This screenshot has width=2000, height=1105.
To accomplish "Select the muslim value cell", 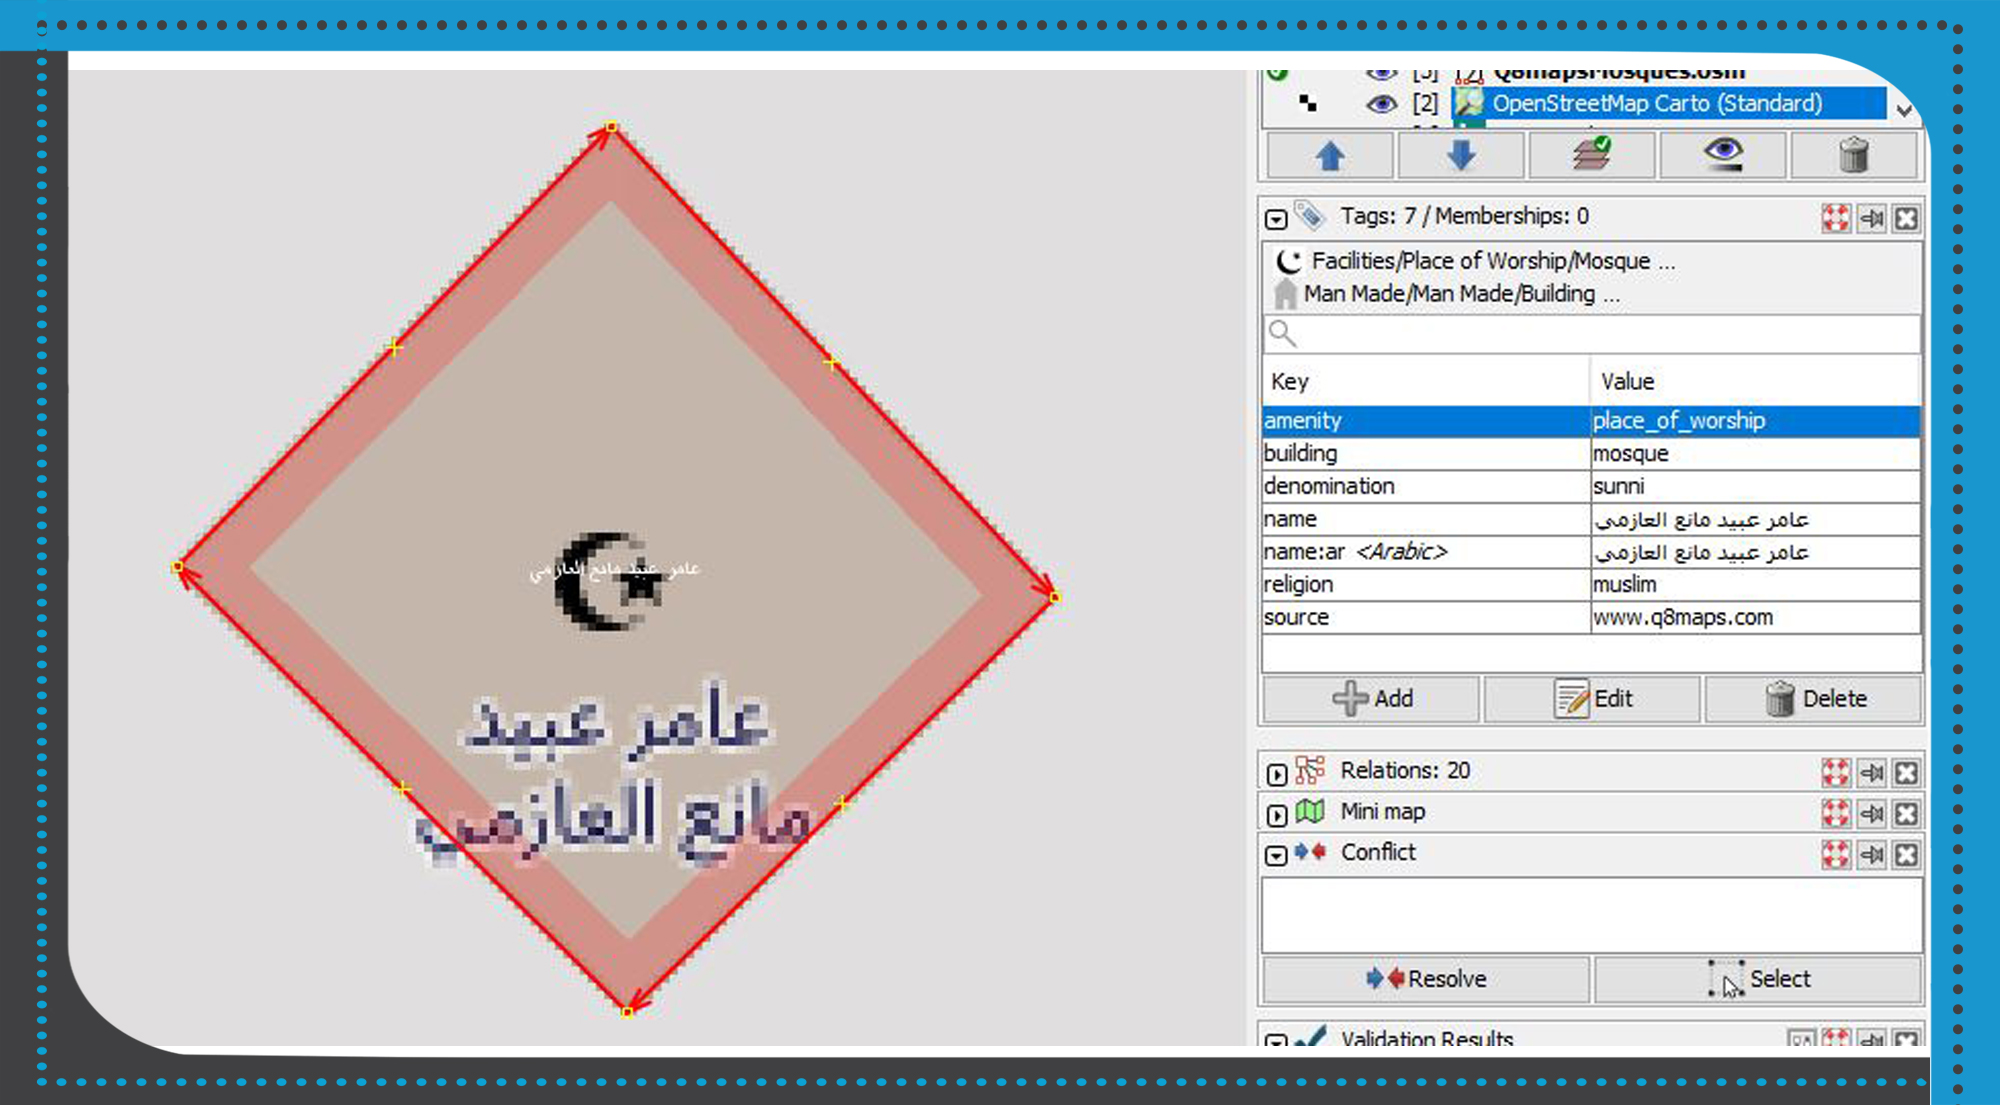I will [1755, 585].
